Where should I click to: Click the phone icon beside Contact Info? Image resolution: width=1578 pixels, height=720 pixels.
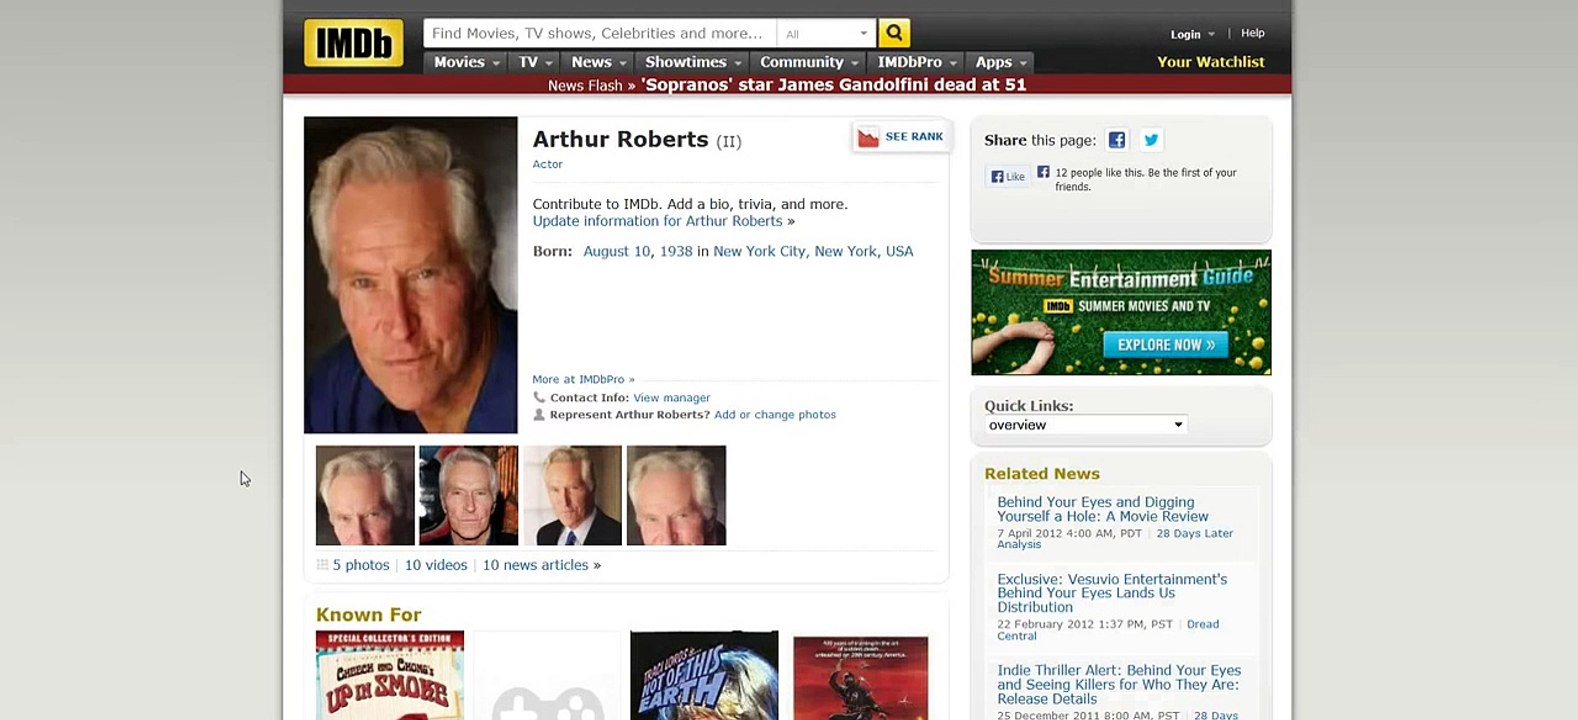pyautogui.click(x=539, y=397)
